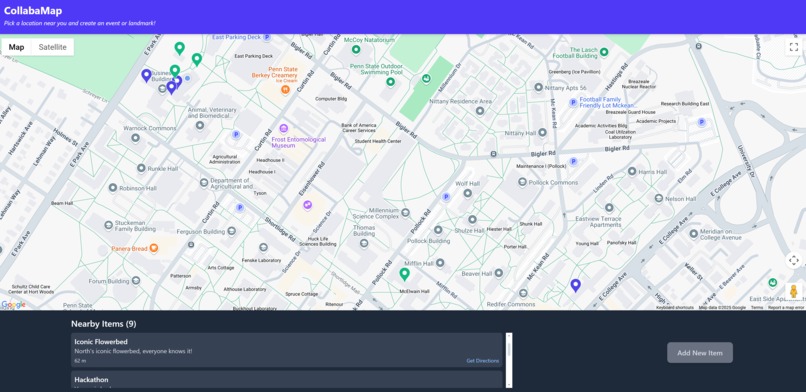
Task: Click the Nittany Apts 56 pin
Action: (x=538, y=87)
